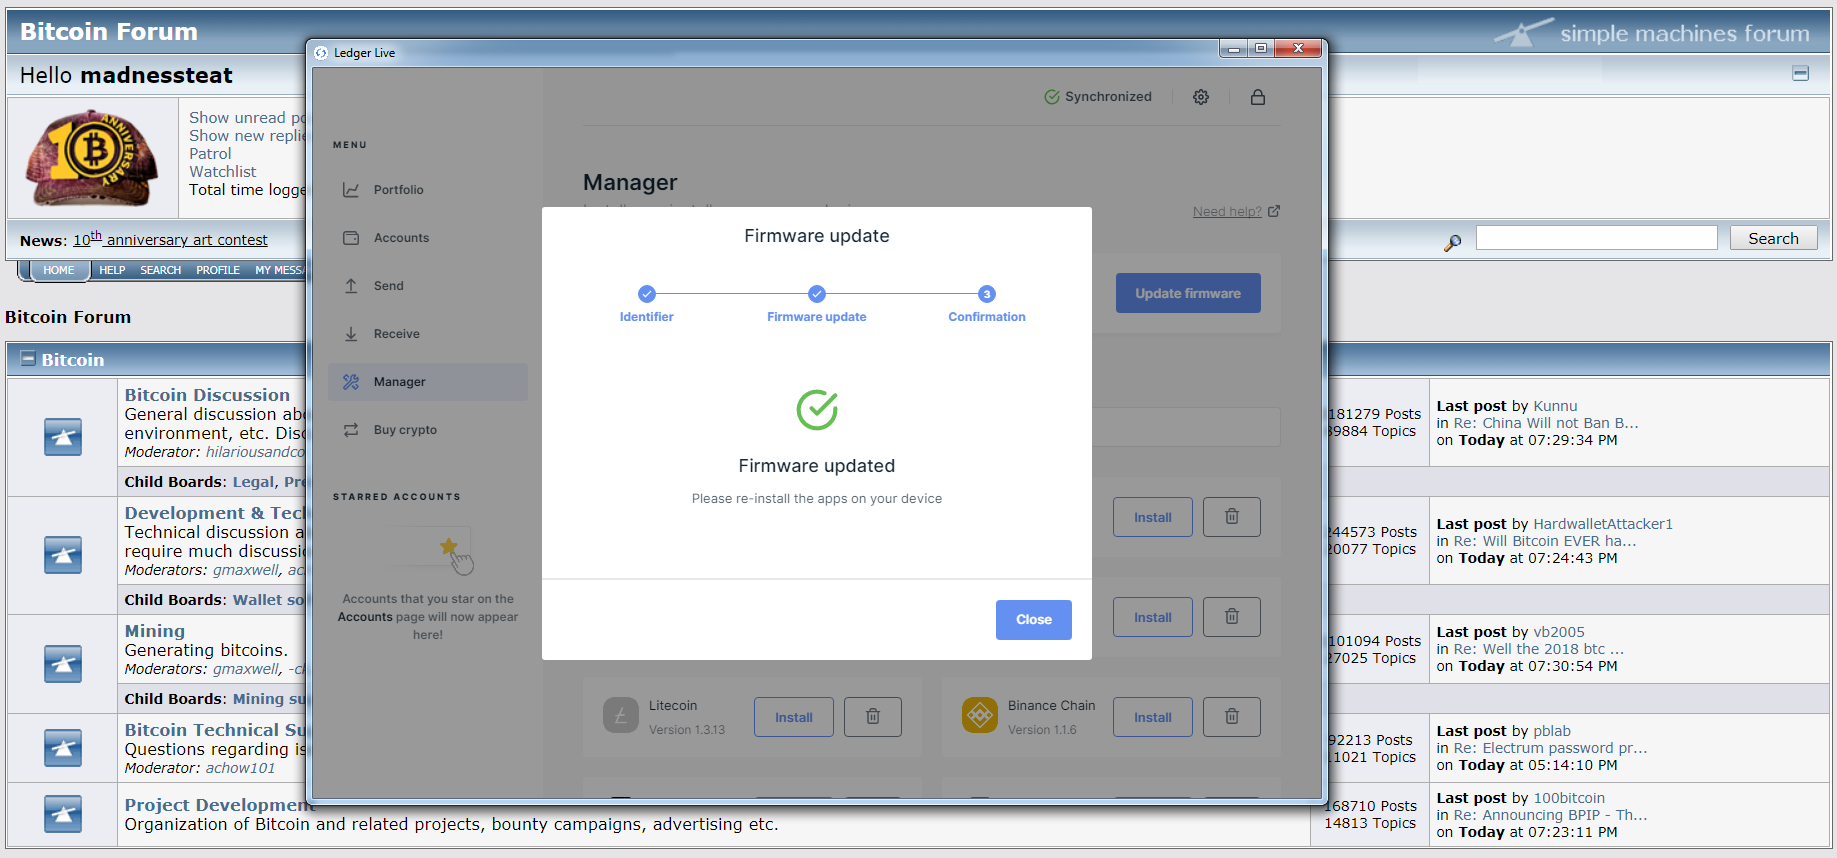Lock Ledger Live with the padlock icon

1258,97
